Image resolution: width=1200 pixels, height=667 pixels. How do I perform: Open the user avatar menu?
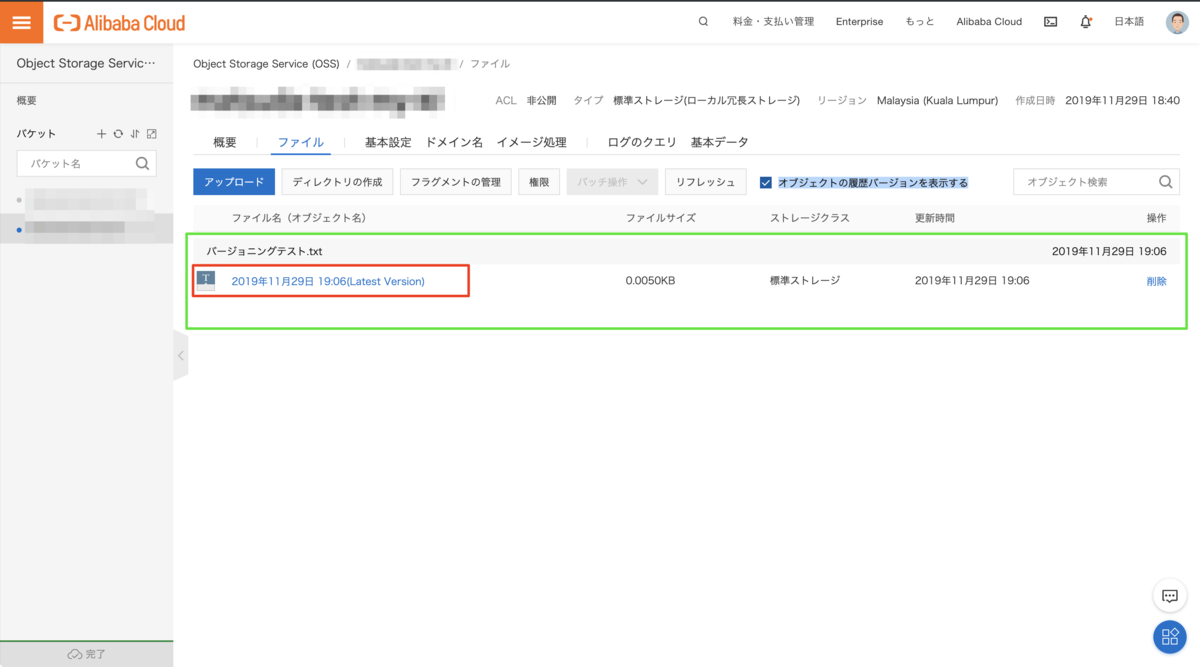pyautogui.click(x=1177, y=22)
